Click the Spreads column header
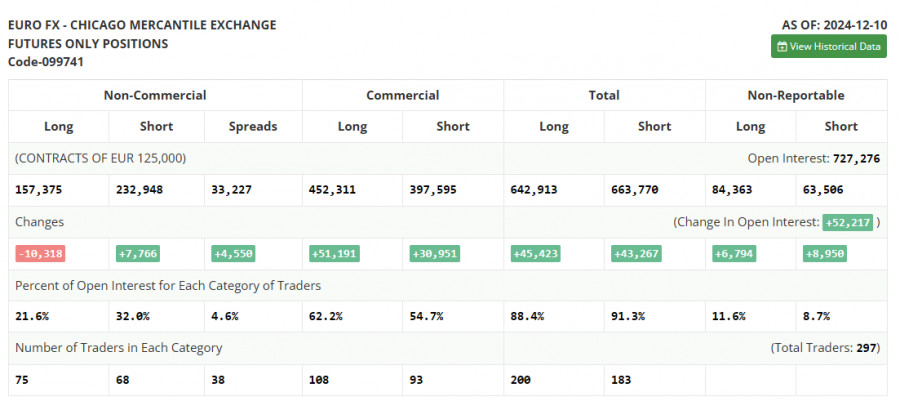Image resolution: width=900 pixels, height=401 pixels. (253, 126)
